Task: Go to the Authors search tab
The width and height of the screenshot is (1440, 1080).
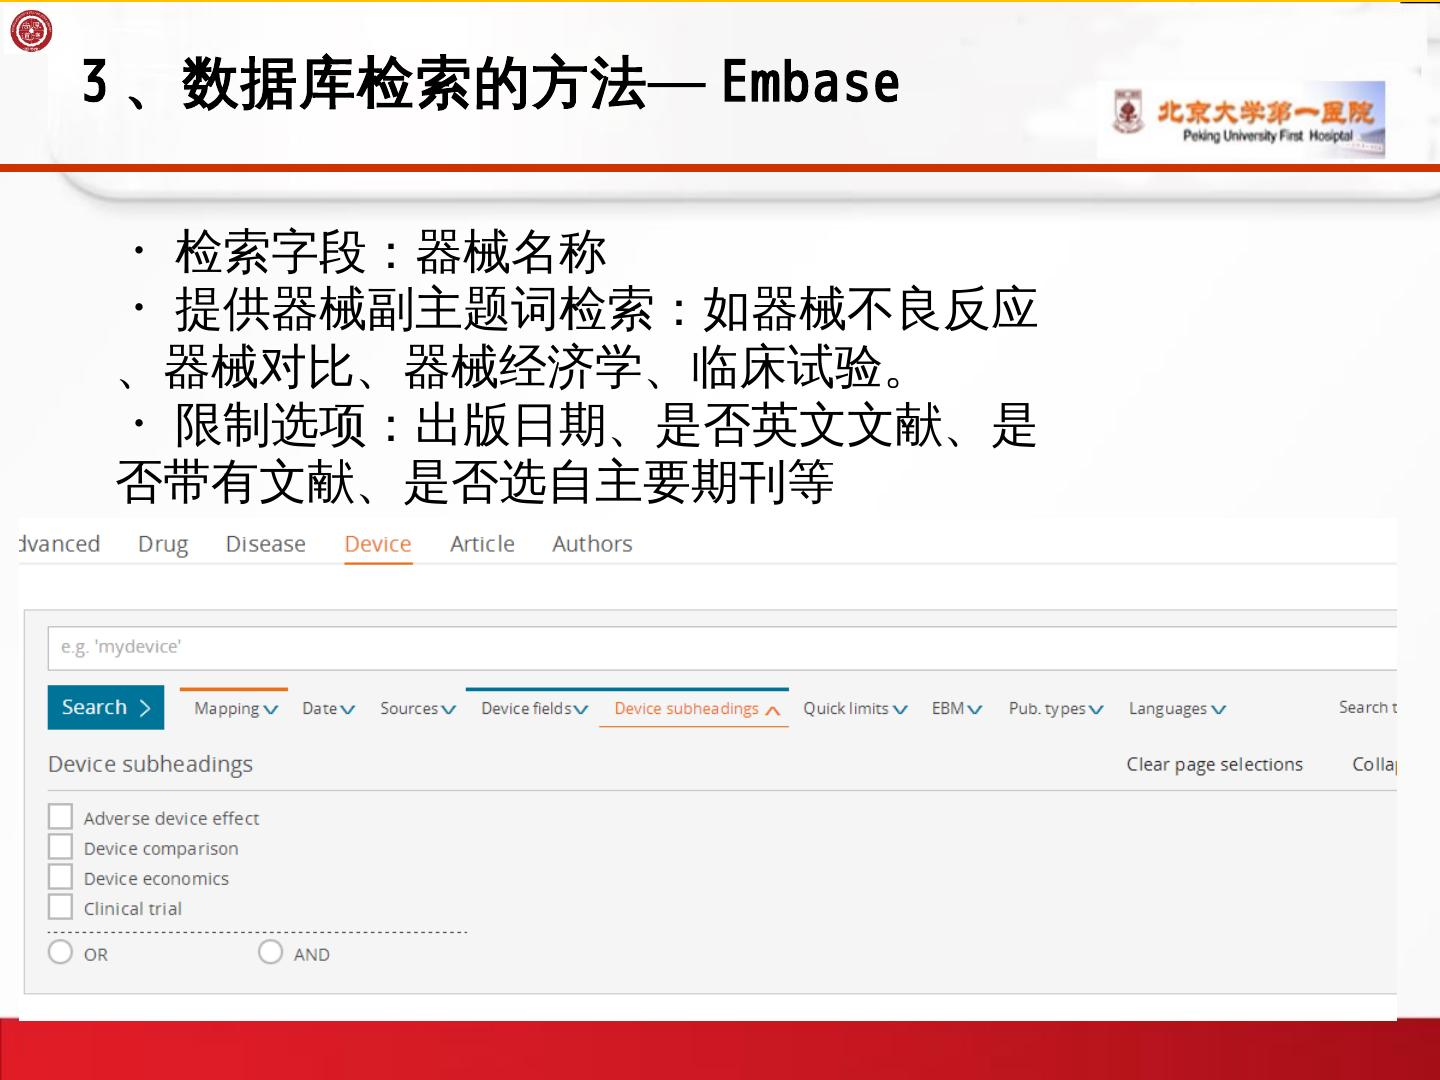Action: tap(592, 544)
